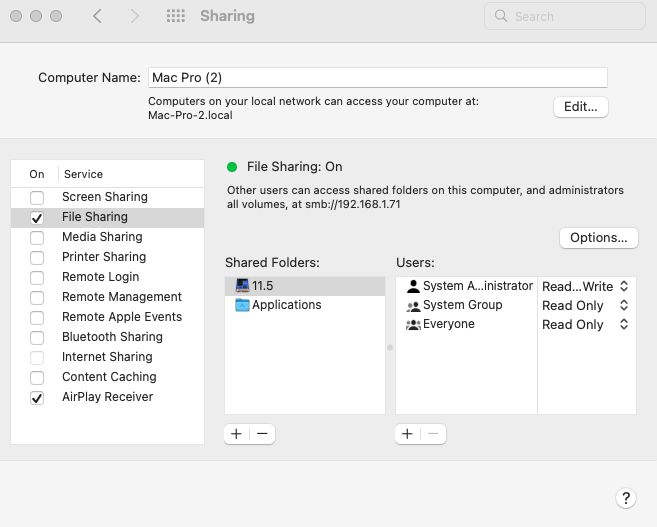
Task: Open the help question mark button
Action: pyautogui.click(x=624, y=498)
